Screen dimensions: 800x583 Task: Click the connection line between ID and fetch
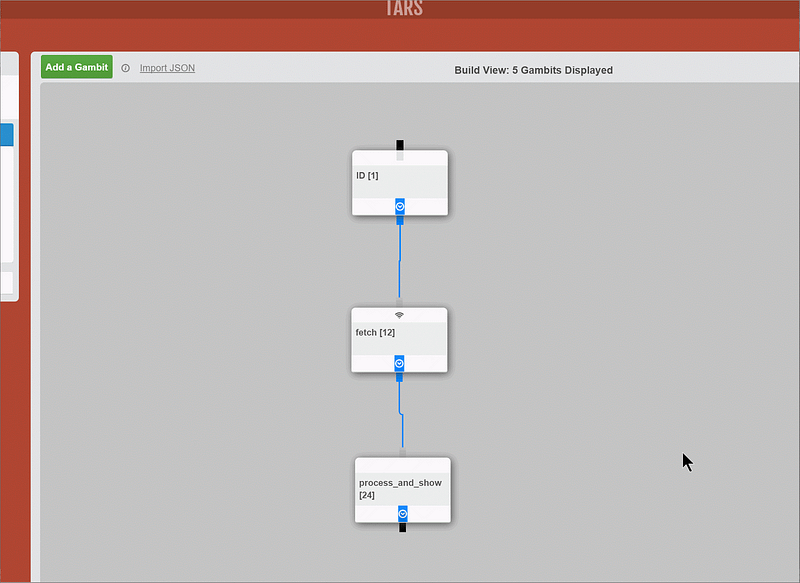399,261
